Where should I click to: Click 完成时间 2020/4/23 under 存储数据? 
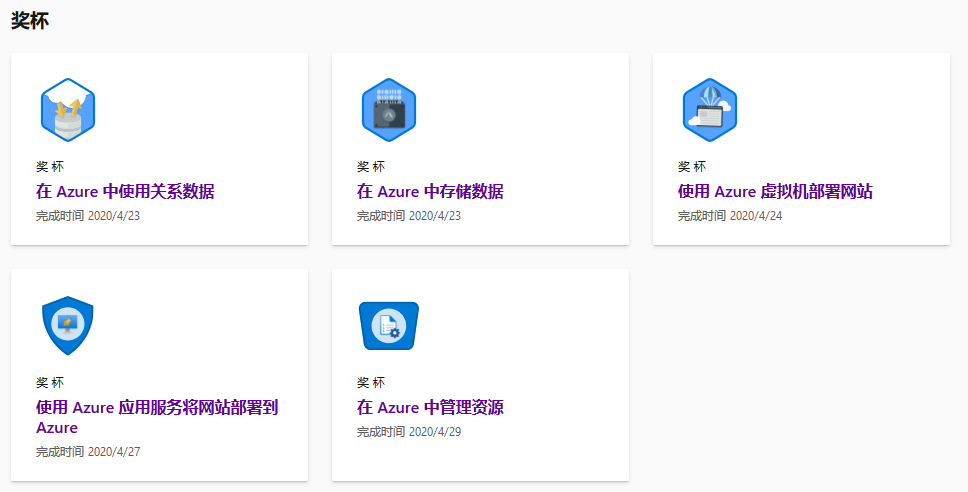point(409,216)
